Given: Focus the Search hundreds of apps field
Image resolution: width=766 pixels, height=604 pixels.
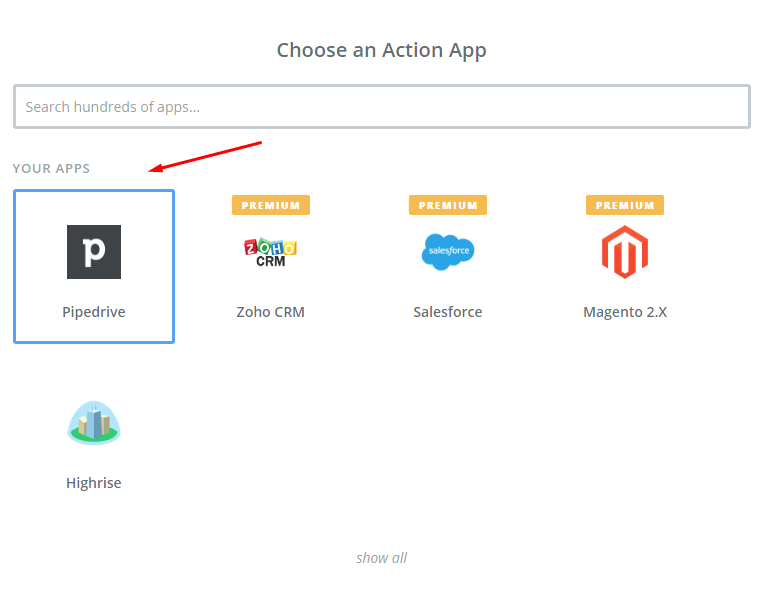Looking at the screenshot, I should click(380, 107).
